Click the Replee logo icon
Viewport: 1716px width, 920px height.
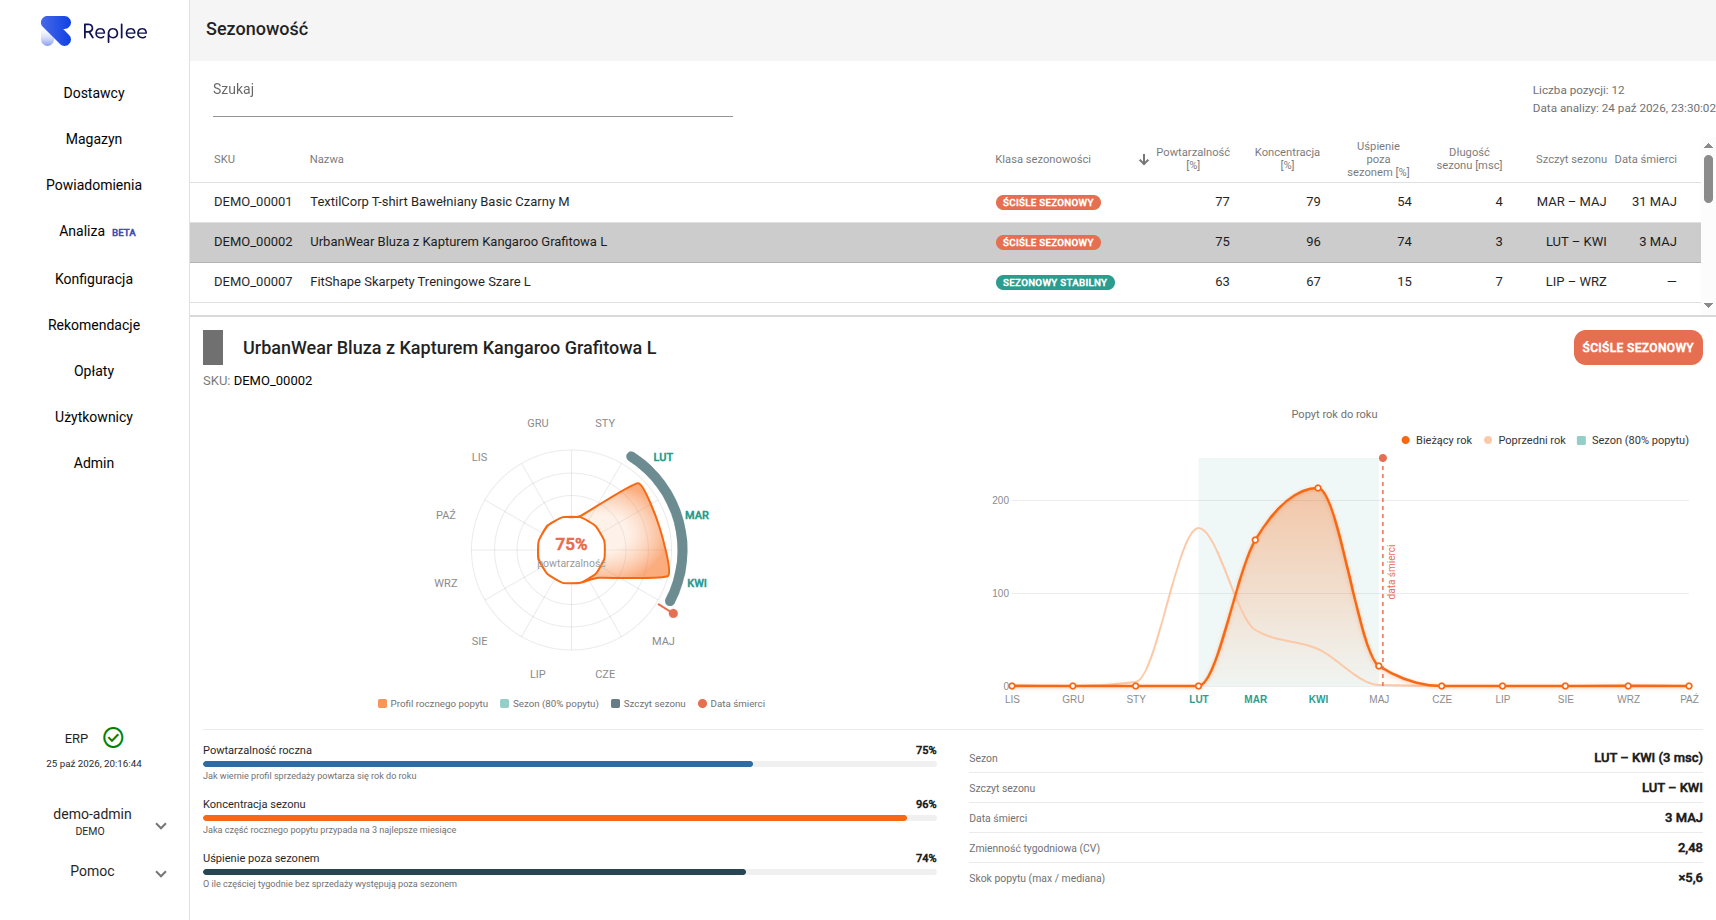(x=56, y=31)
